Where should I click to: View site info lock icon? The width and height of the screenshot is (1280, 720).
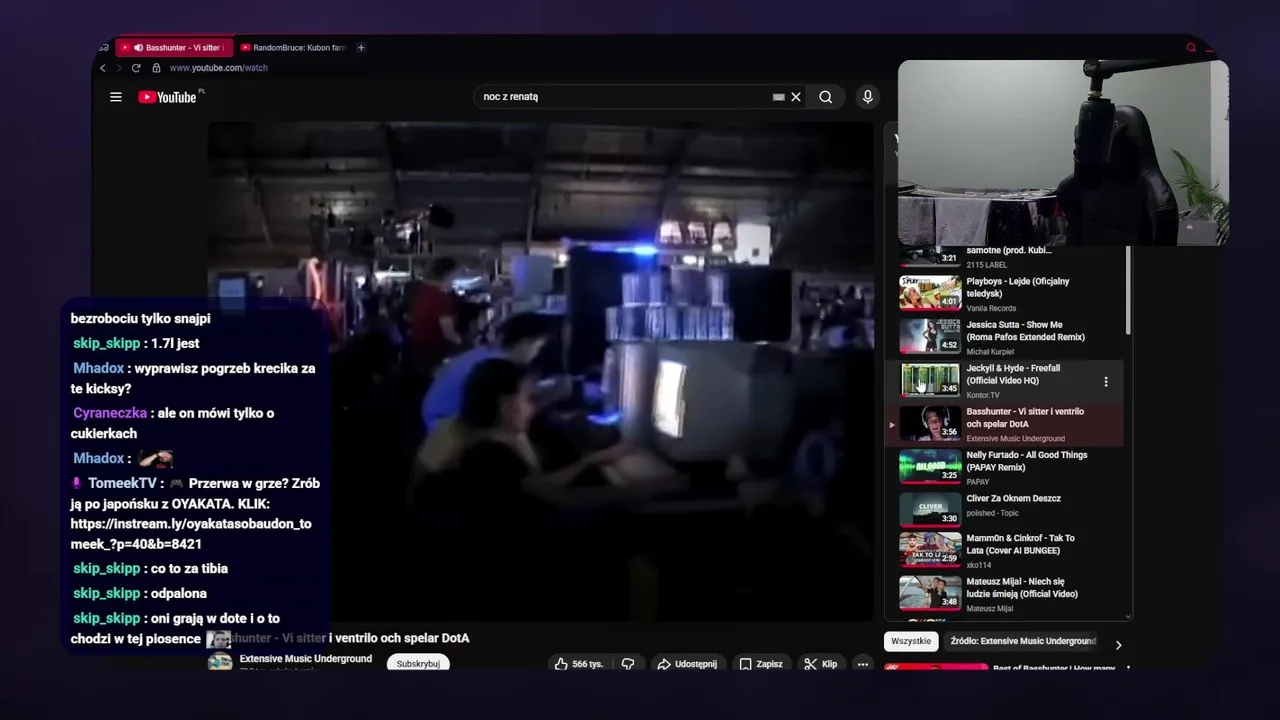point(156,68)
